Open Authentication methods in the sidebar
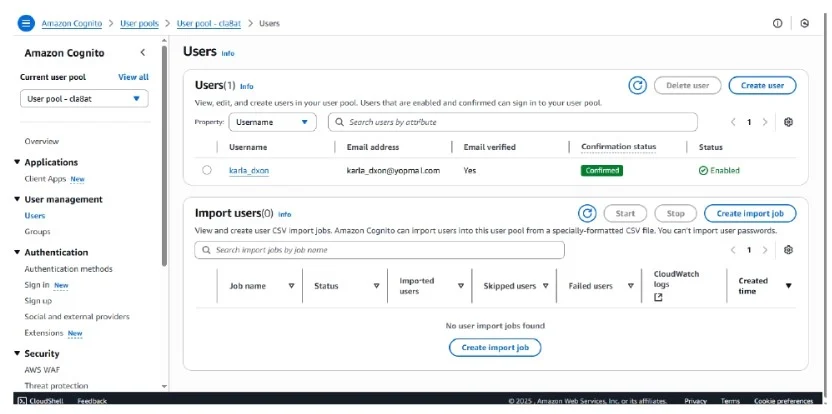The image size is (832, 414). point(68,269)
